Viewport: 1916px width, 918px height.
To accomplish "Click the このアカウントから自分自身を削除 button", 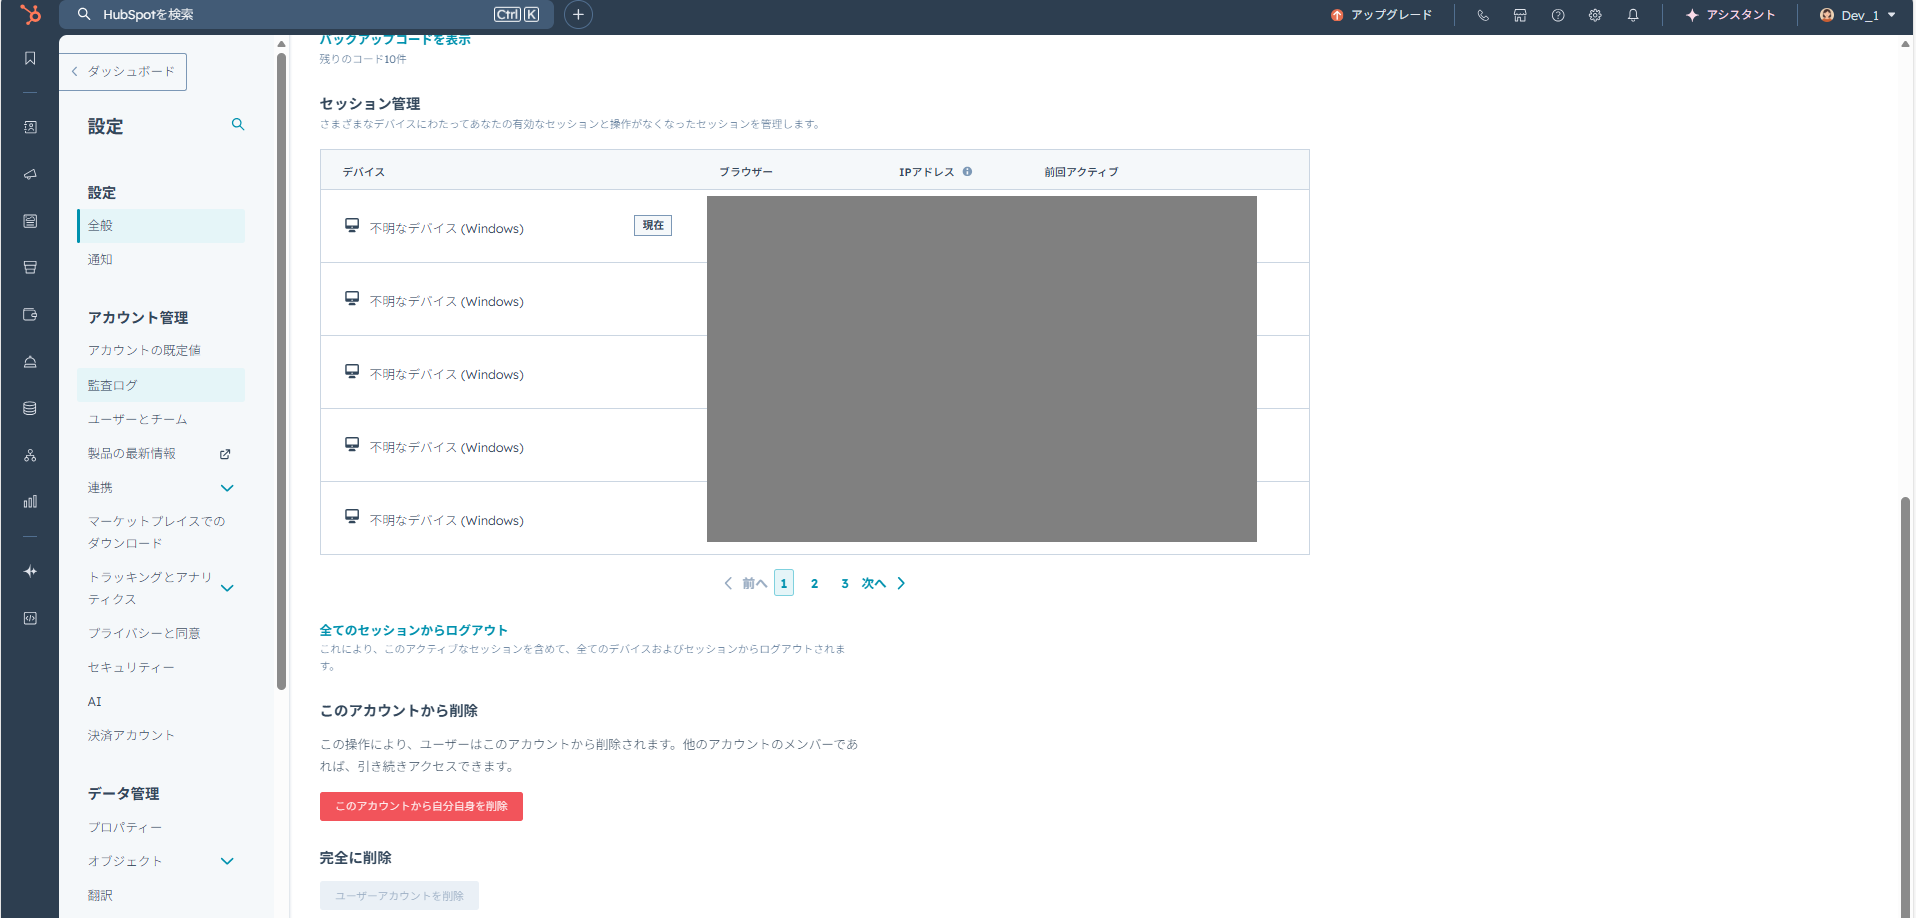I will click(420, 806).
